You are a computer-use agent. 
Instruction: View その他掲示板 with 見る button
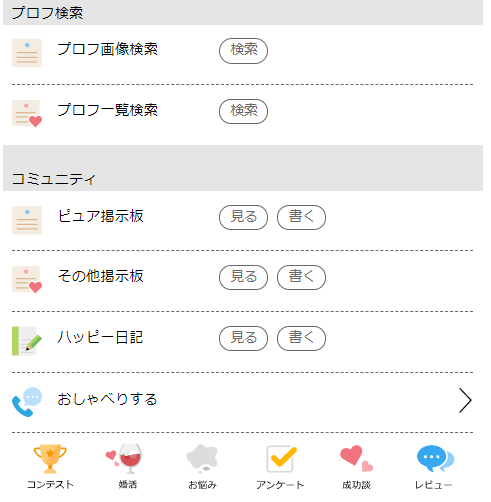(x=243, y=277)
